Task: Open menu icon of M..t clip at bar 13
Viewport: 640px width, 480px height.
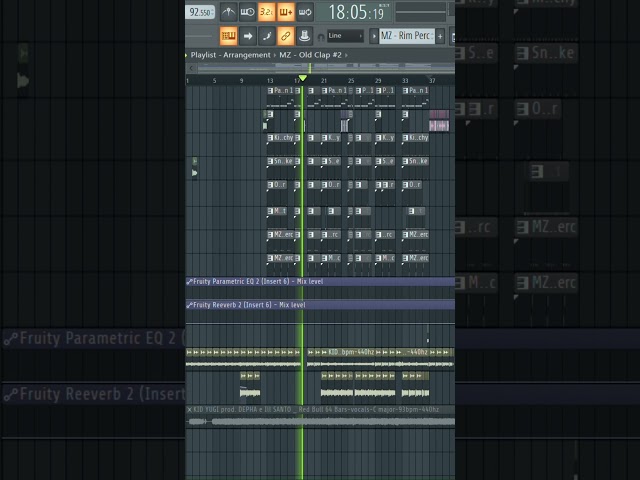Action: (270, 211)
